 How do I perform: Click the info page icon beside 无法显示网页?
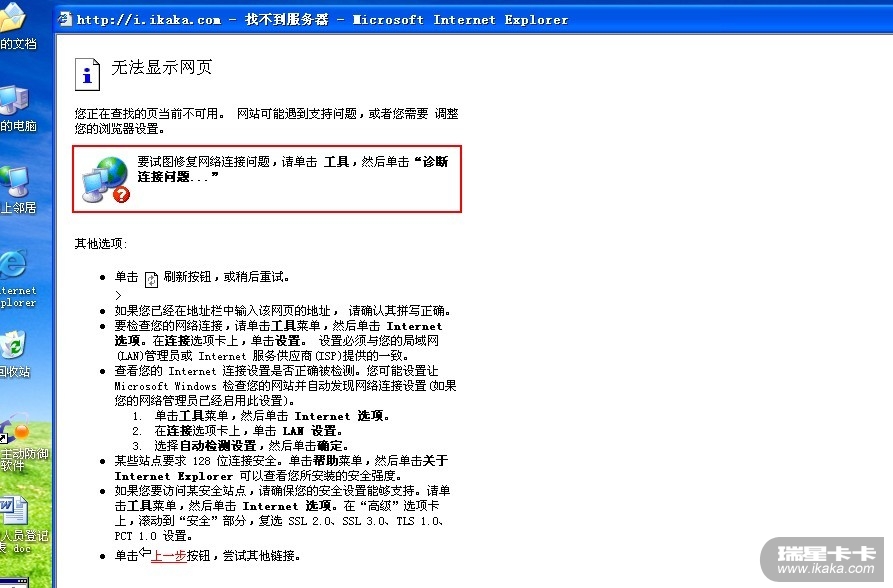(87, 74)
